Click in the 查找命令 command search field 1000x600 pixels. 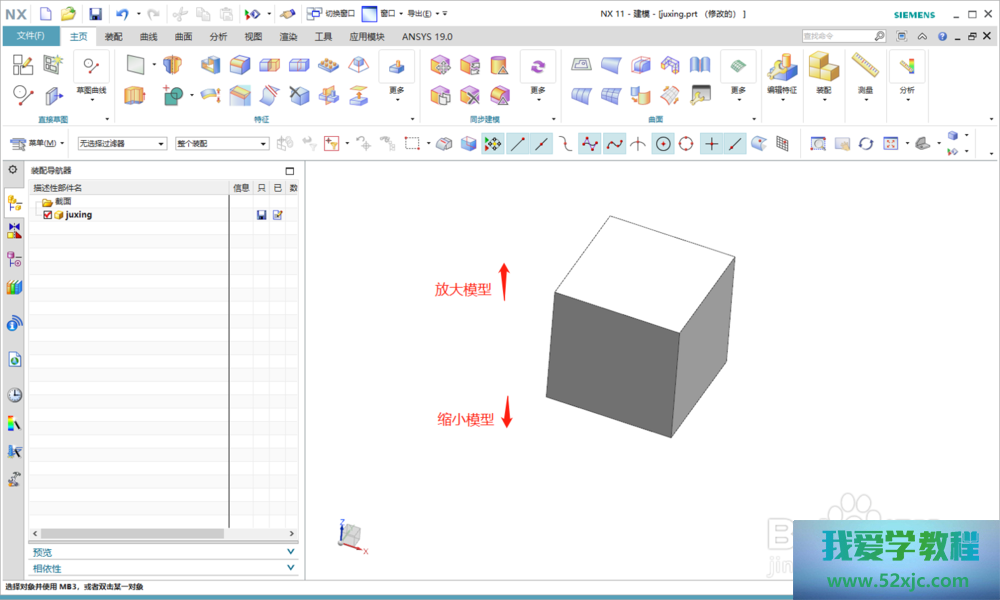pyautogui.click(x=838, y=37)
